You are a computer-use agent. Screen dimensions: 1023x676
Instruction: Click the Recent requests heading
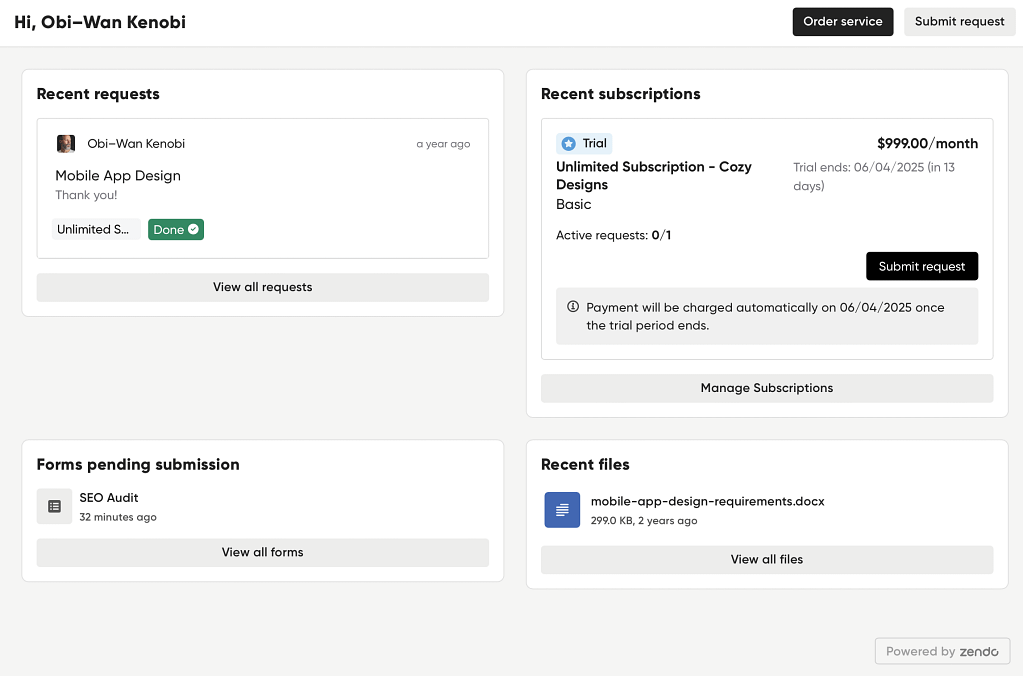tap(98, 94)
